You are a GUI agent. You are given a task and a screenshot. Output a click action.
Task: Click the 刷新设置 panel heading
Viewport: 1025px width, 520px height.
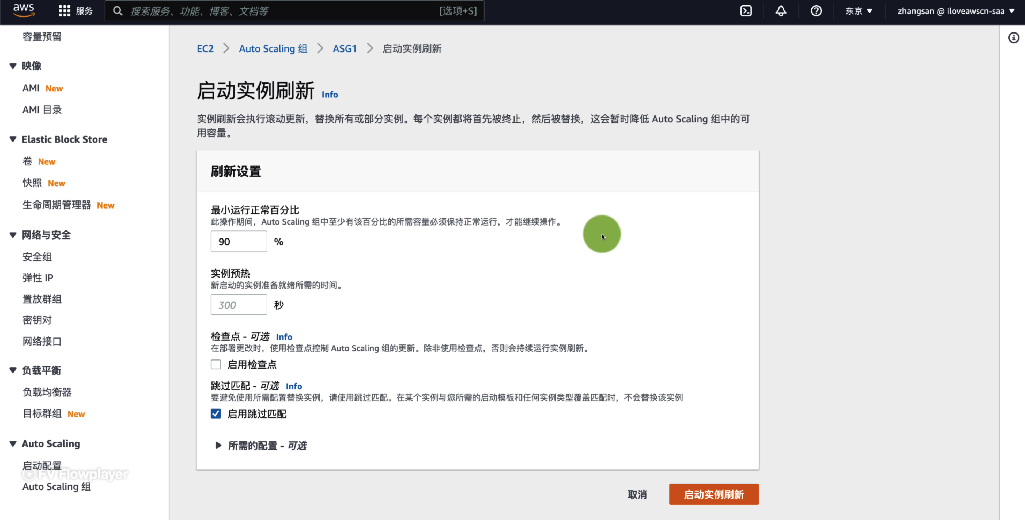236,171
